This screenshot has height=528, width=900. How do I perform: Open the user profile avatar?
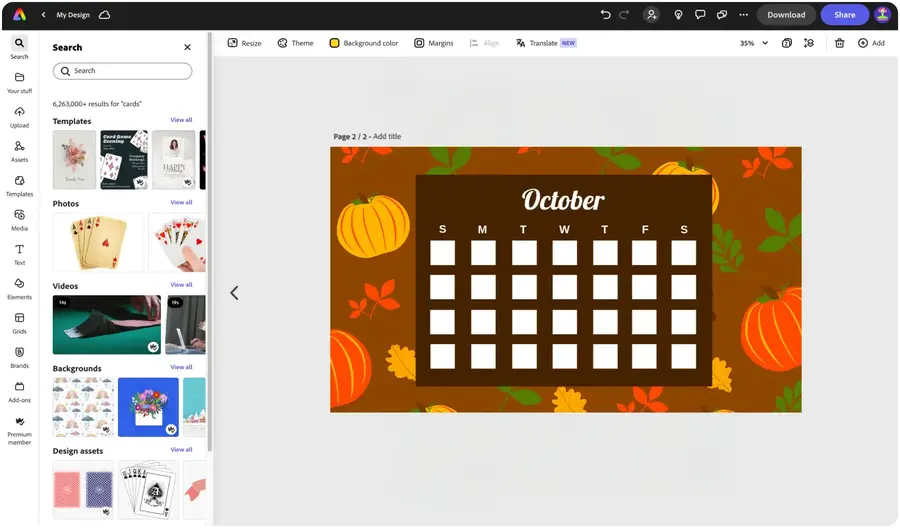tap(882, 15)
